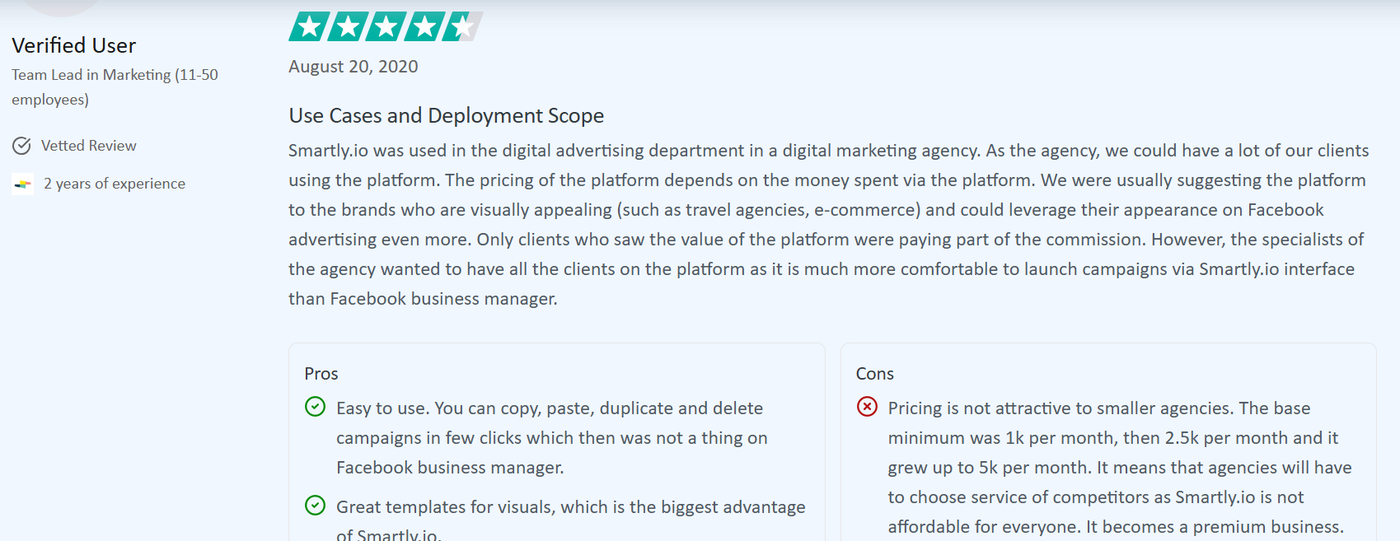Click '2 years of experience' text
1400x541 pixels.
tap(114, 184)
